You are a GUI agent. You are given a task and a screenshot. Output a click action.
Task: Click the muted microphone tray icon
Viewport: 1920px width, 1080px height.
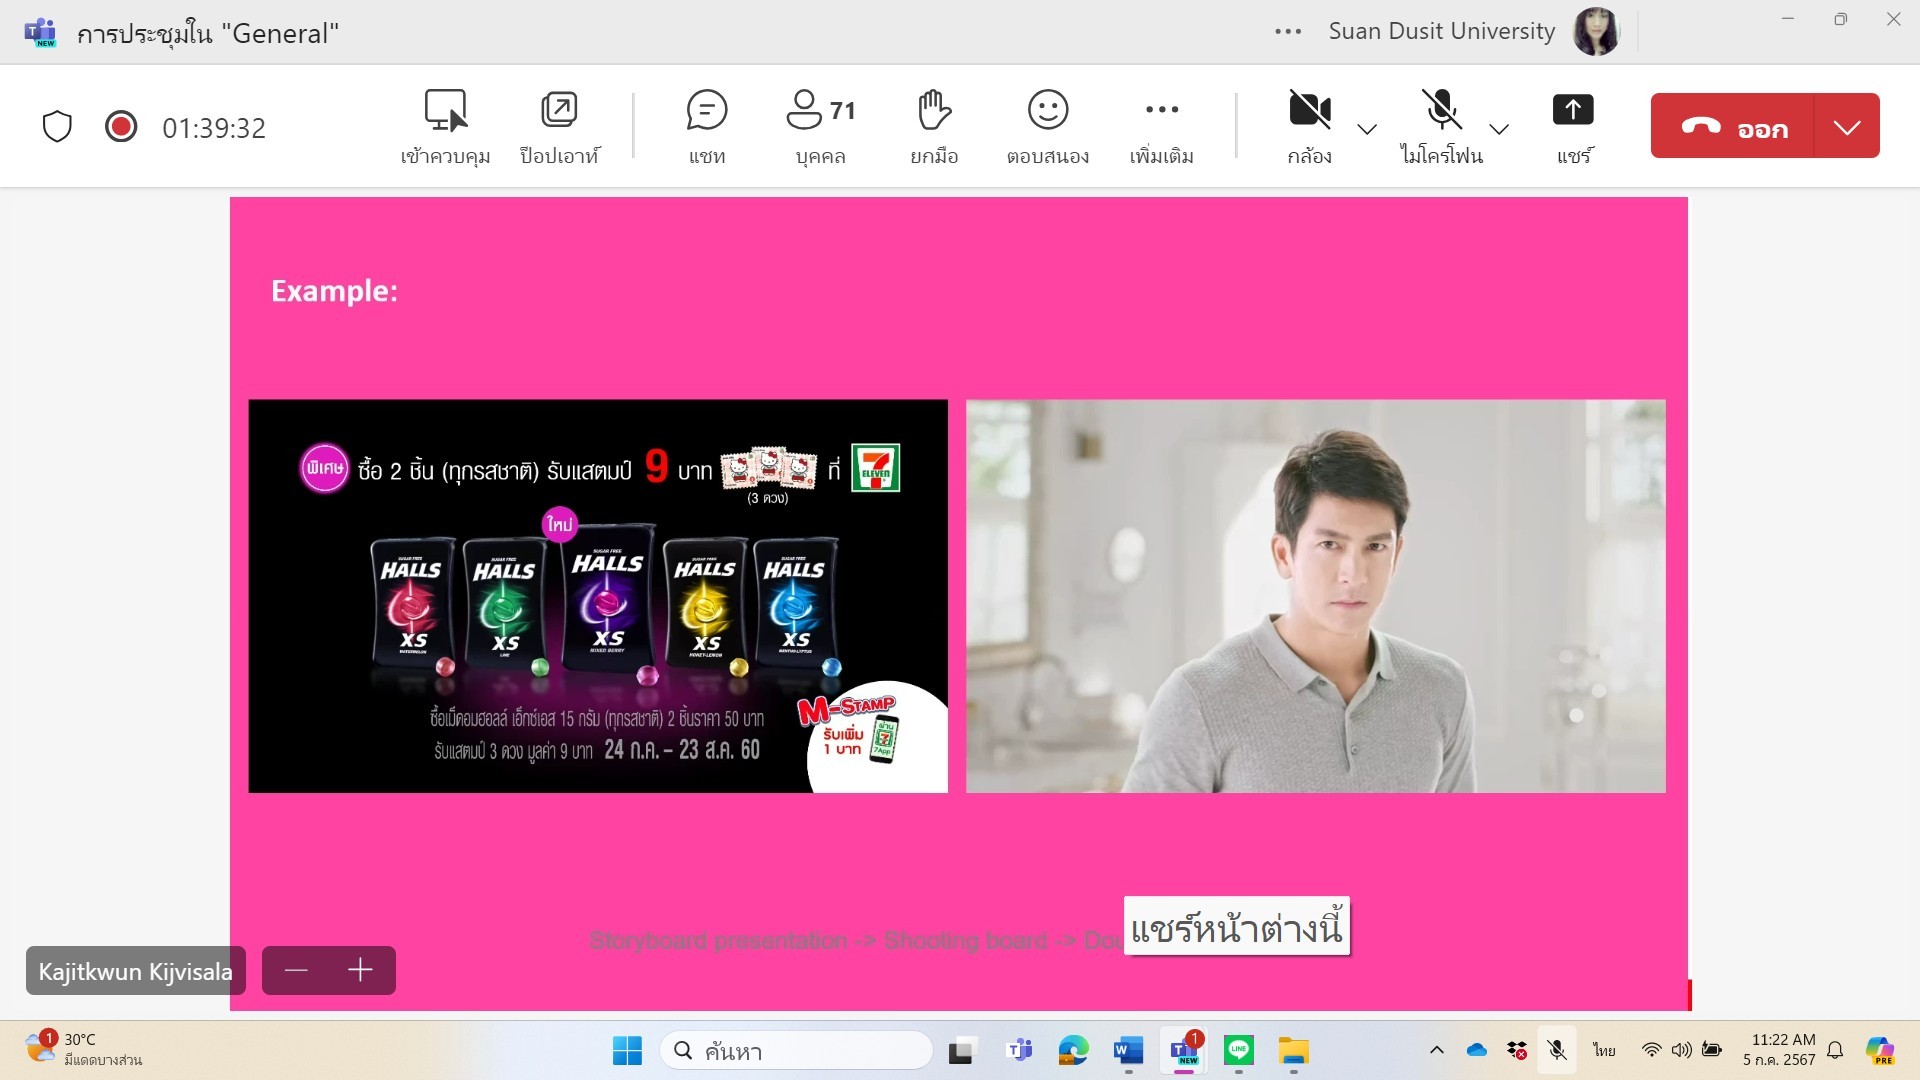pos(1557,1050)
